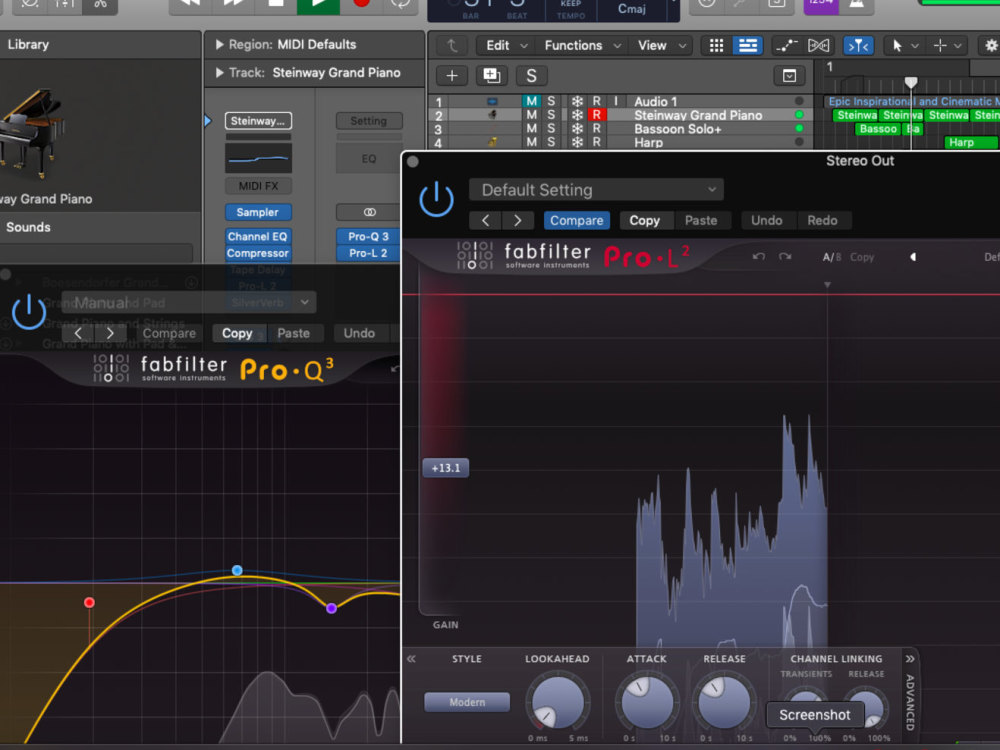Viewport: 1000px width, 750px height.
Task: Open the Sampler instrument slot
Action: coord(258,212)
